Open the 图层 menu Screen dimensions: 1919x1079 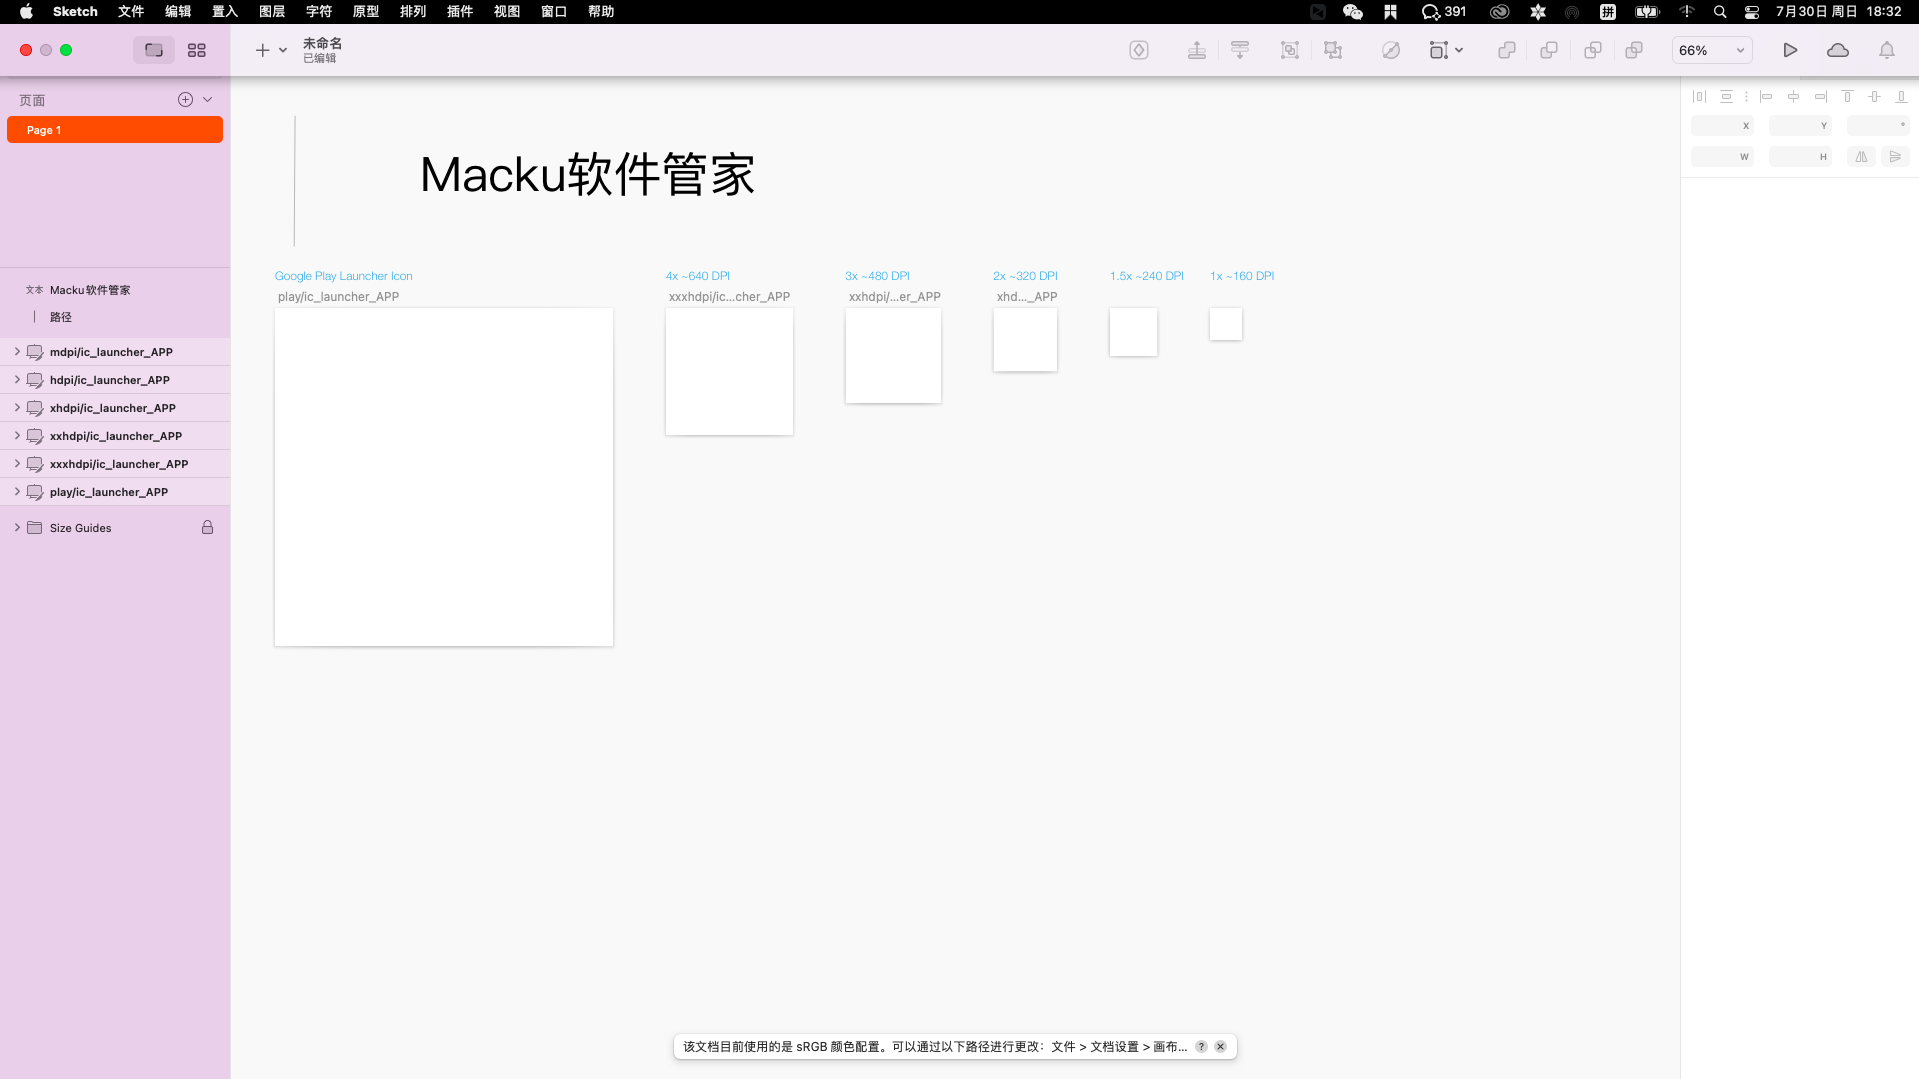click(272, 12)
